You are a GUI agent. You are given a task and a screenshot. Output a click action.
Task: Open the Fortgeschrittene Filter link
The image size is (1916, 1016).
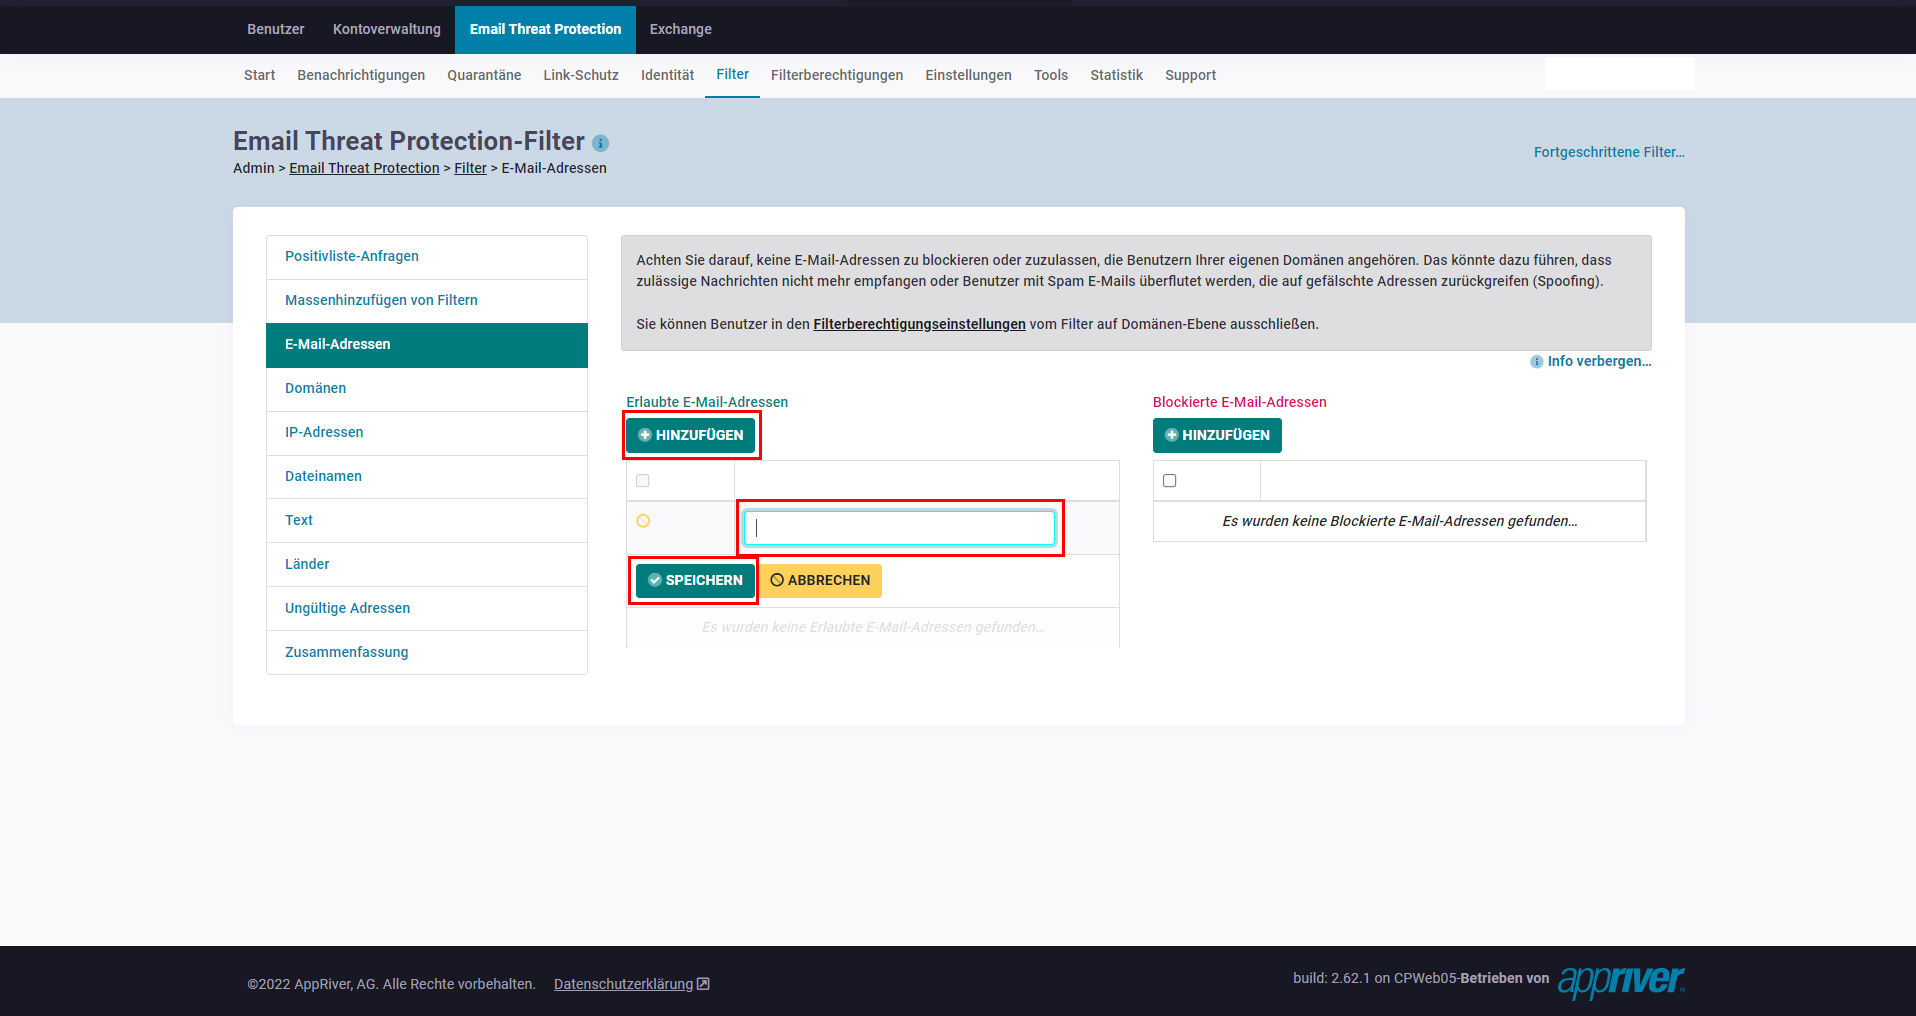(1609, 152)
